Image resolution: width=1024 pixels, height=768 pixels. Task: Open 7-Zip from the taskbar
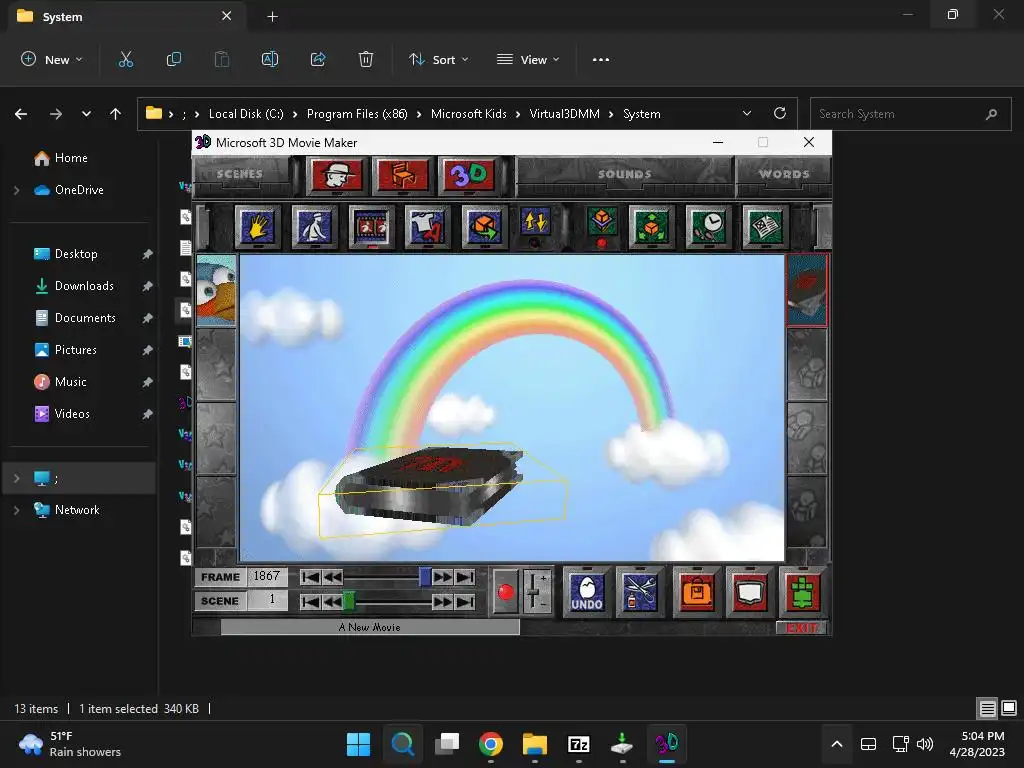579,744
